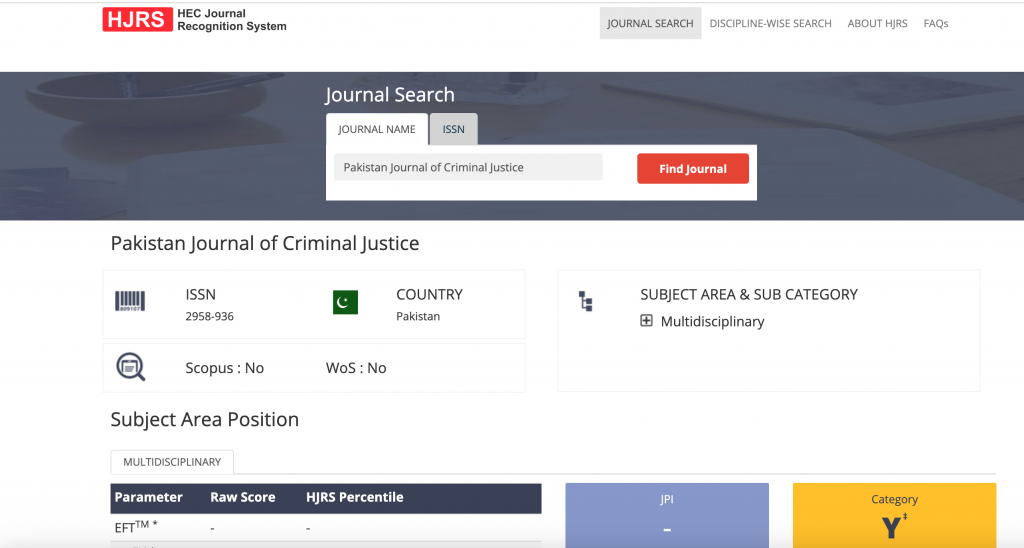This screenshot has height=548, width=1024.
Task: Select the Journal Name search tab
Action: click(x=377, y=129)
